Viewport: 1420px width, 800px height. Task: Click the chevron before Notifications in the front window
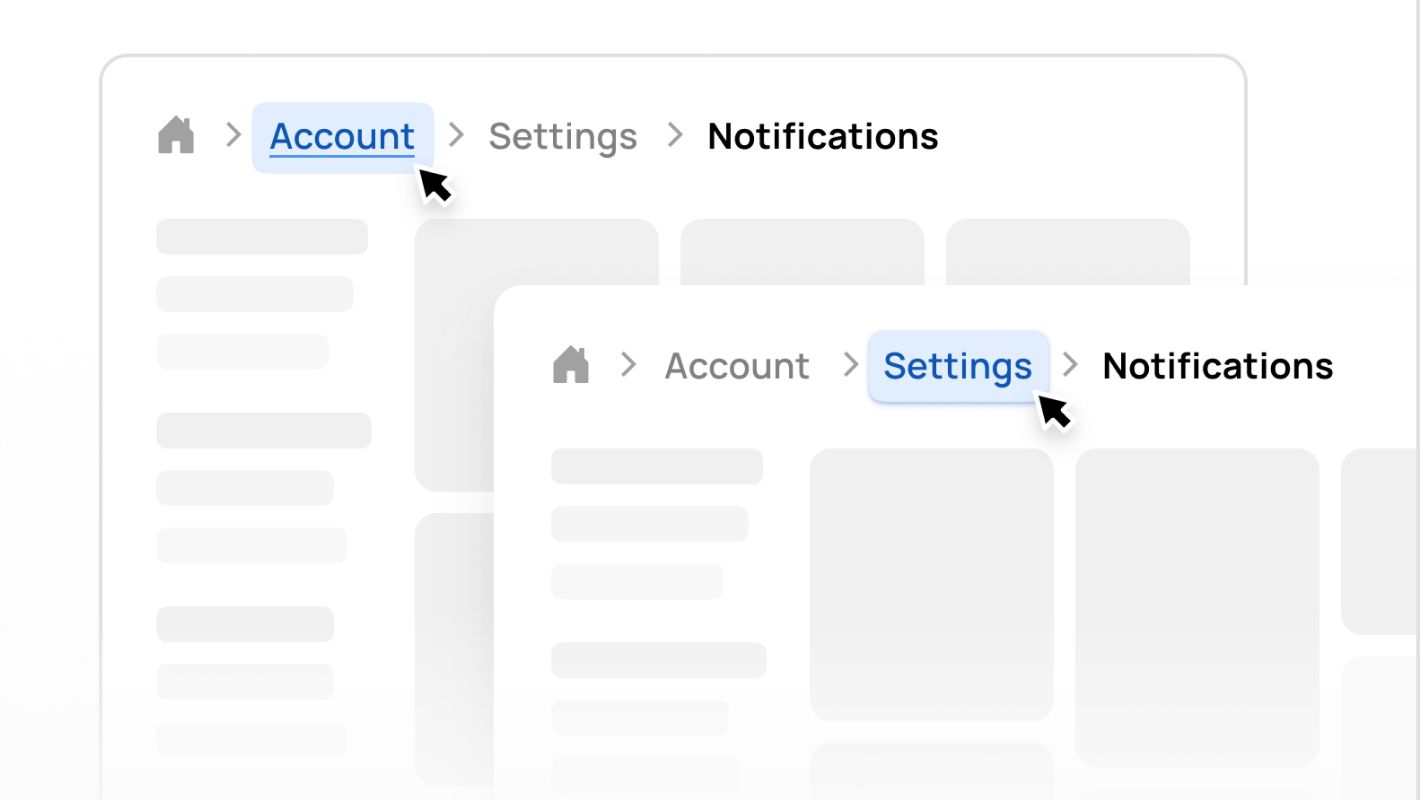pyautogui.click(x=1070, y=365)
